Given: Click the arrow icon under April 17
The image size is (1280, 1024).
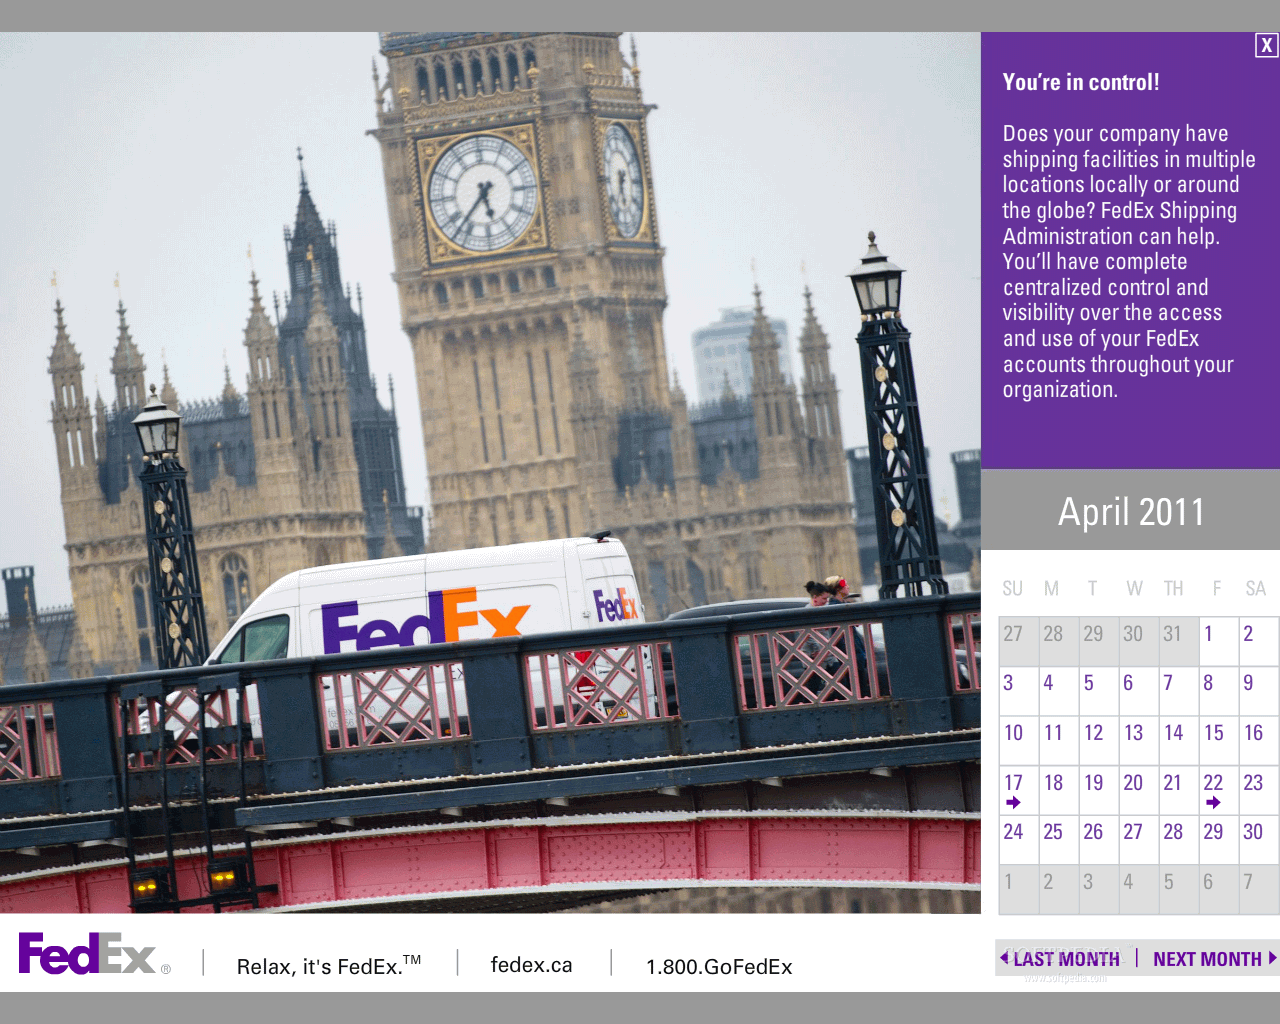Looking at the screenshot, I should click(1013, 803).
